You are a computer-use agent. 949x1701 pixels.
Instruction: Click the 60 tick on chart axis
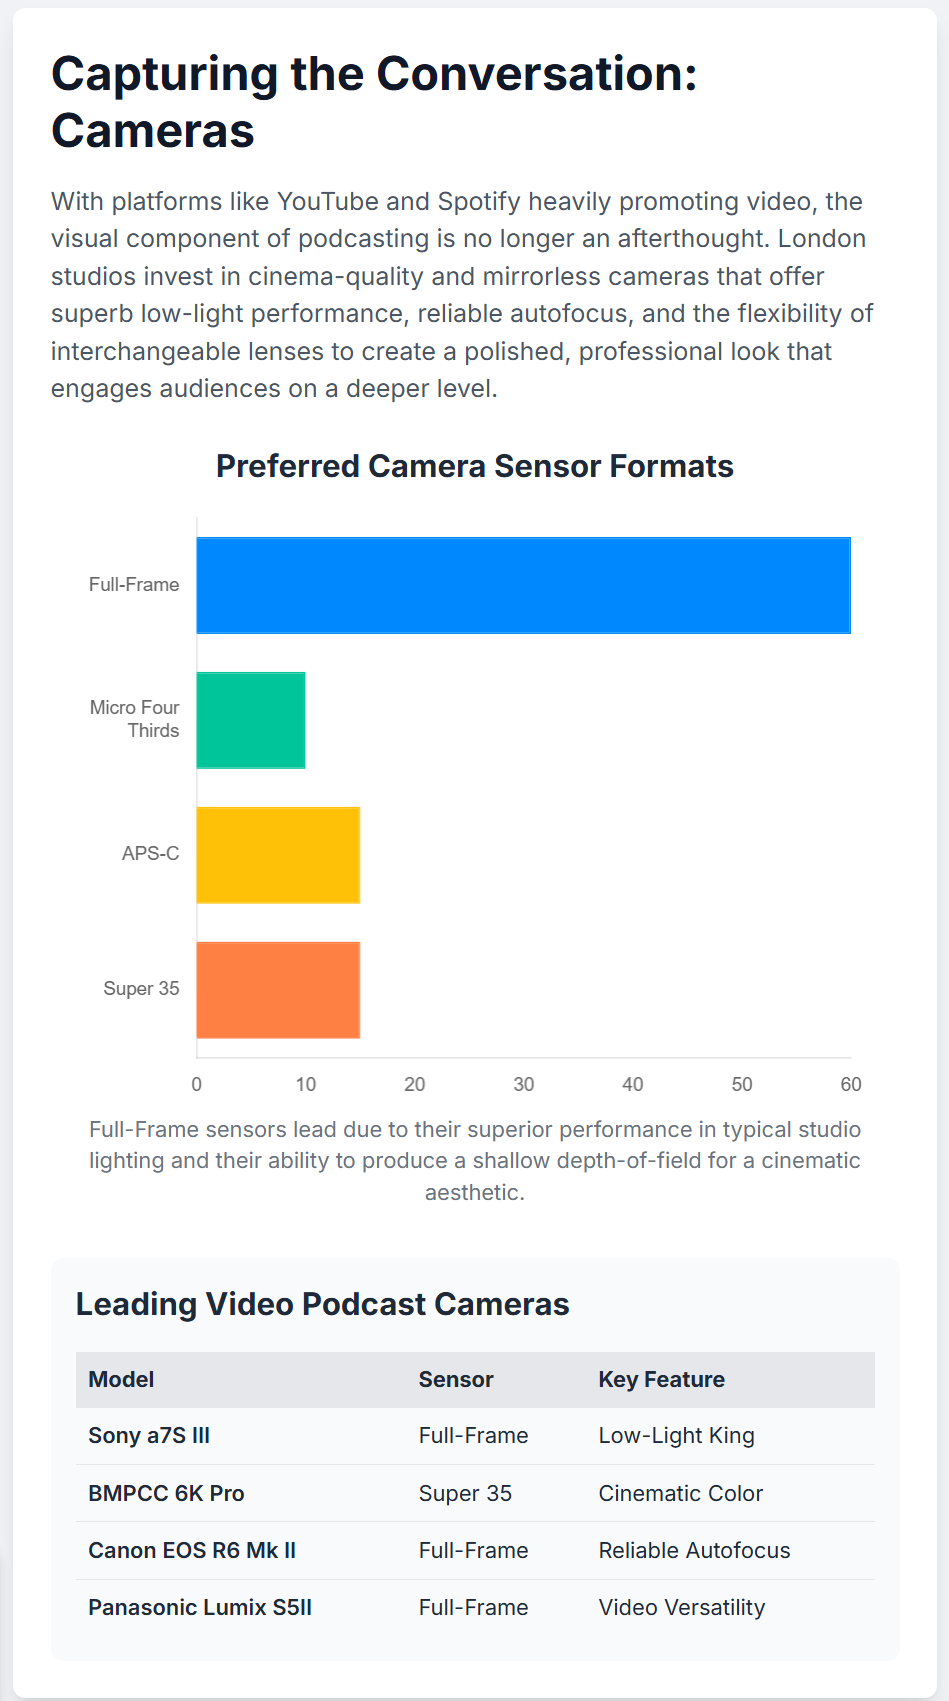pyautogui.click(x=851, y=1085)
